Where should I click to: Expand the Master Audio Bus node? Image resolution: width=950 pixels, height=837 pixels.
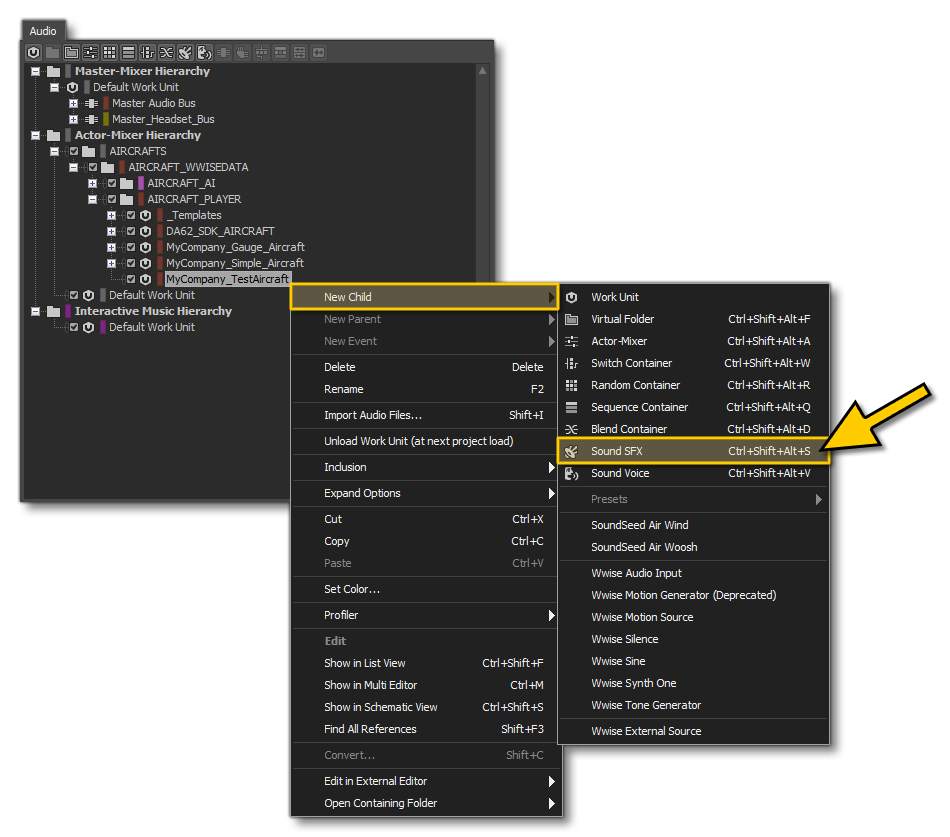coord(73,103)
